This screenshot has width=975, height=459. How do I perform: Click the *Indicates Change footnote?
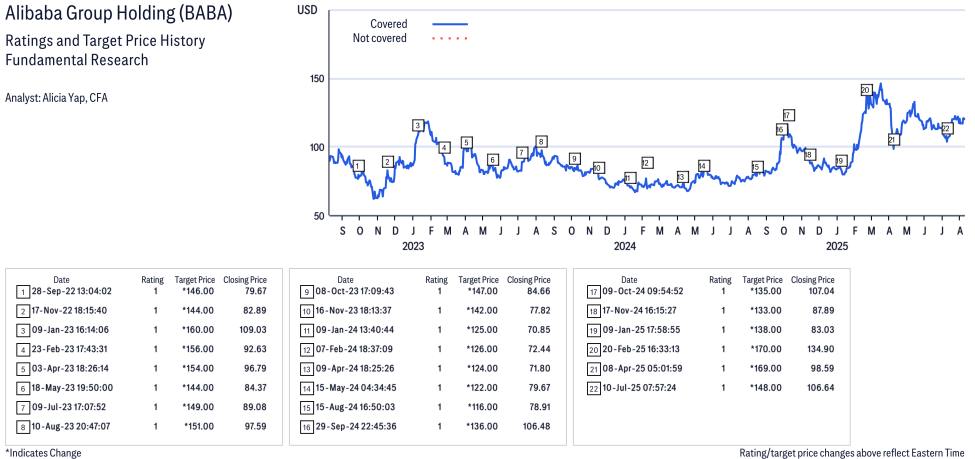42,453
